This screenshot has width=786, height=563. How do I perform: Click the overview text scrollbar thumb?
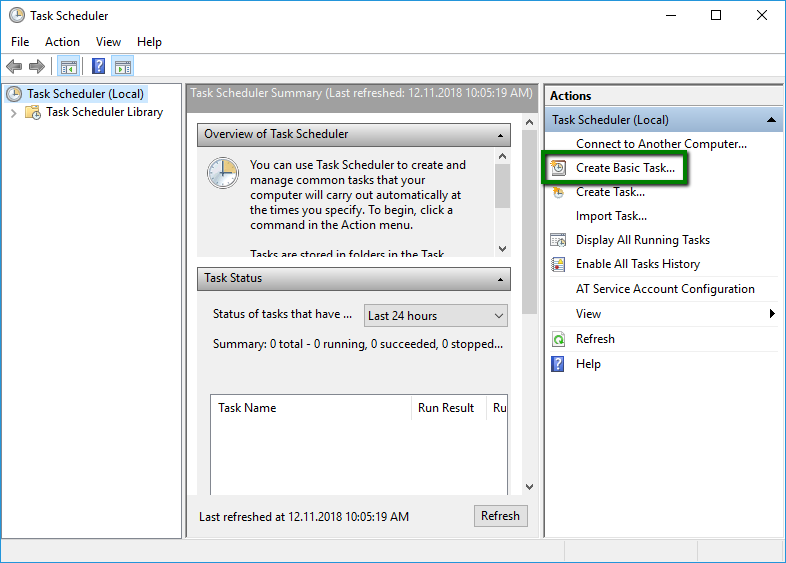click(x=503, y=185)
